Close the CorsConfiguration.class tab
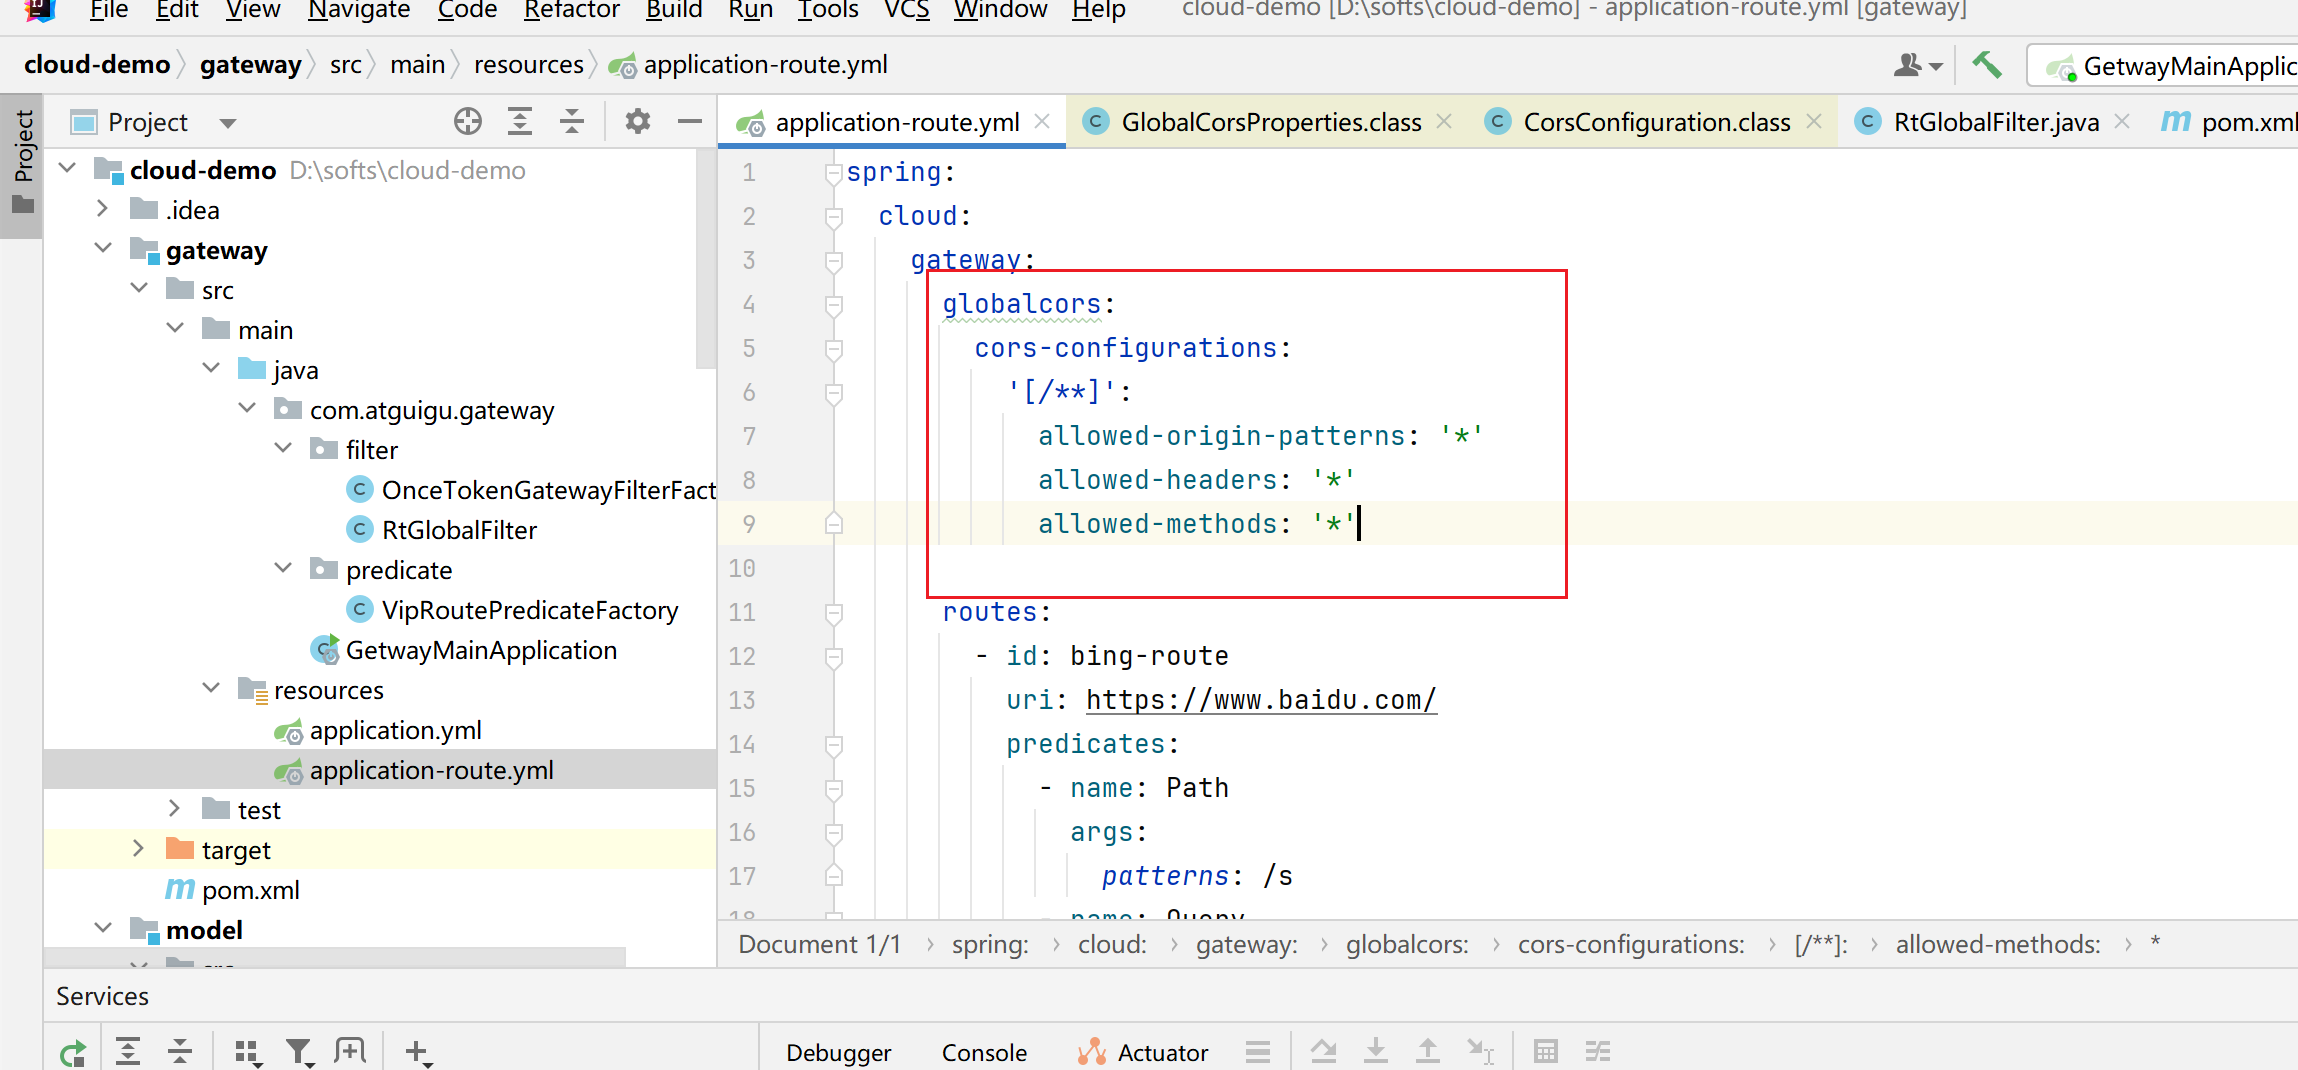This screenshot has width=2298, height=1070. point(1814,121)
